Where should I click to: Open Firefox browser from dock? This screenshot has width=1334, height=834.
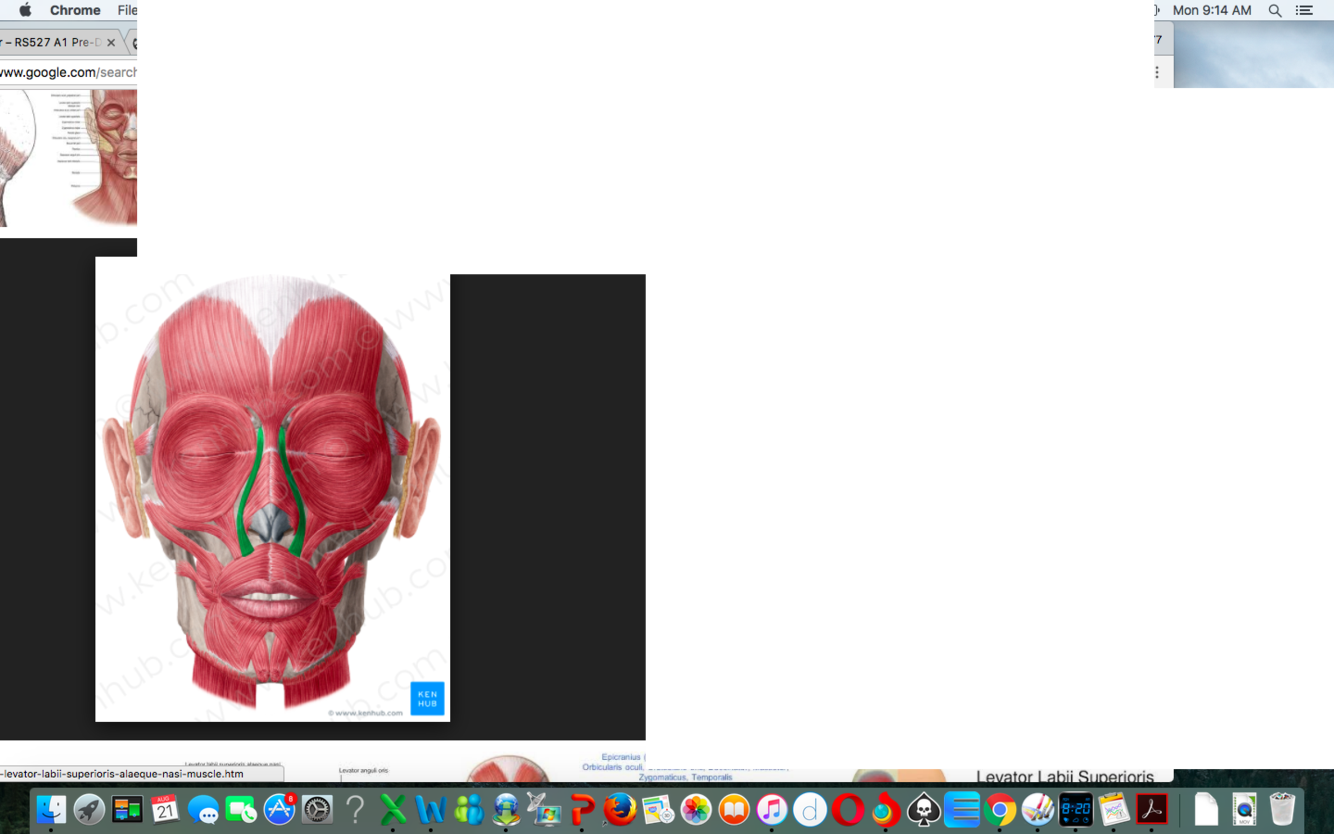[620, 809]
